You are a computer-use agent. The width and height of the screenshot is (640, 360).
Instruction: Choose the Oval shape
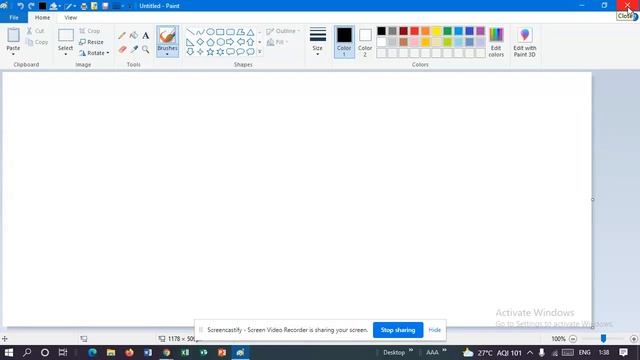[210, 32]
